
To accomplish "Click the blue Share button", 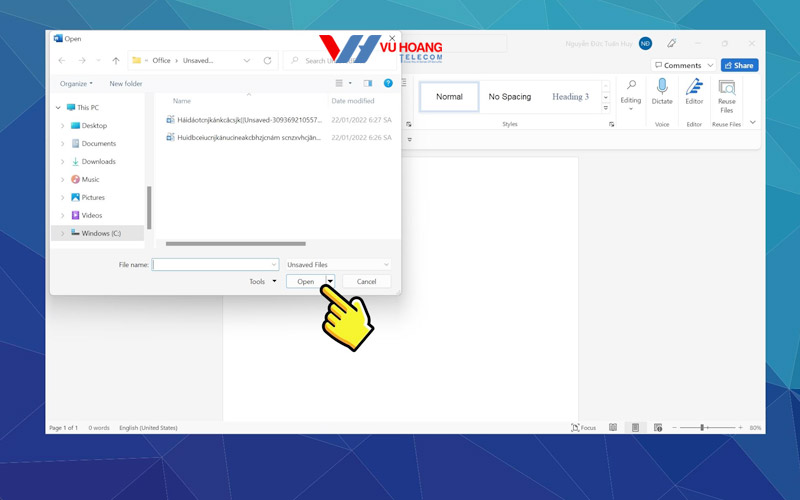I will coord(739,65).
